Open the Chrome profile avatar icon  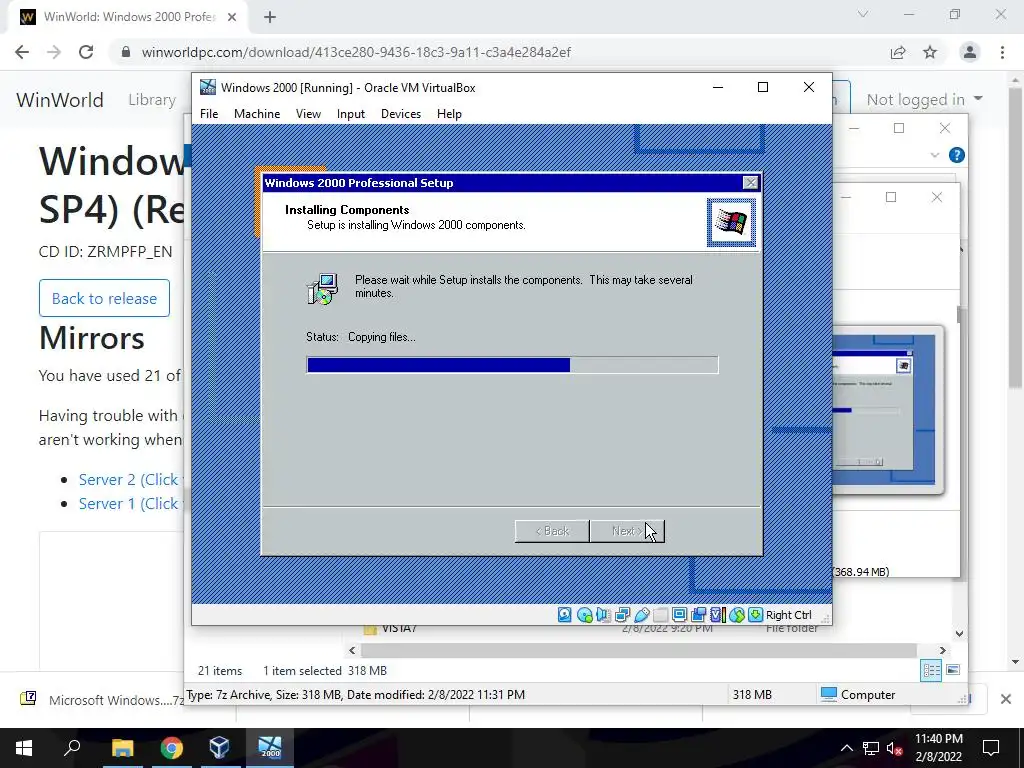(x=970, y=52)
